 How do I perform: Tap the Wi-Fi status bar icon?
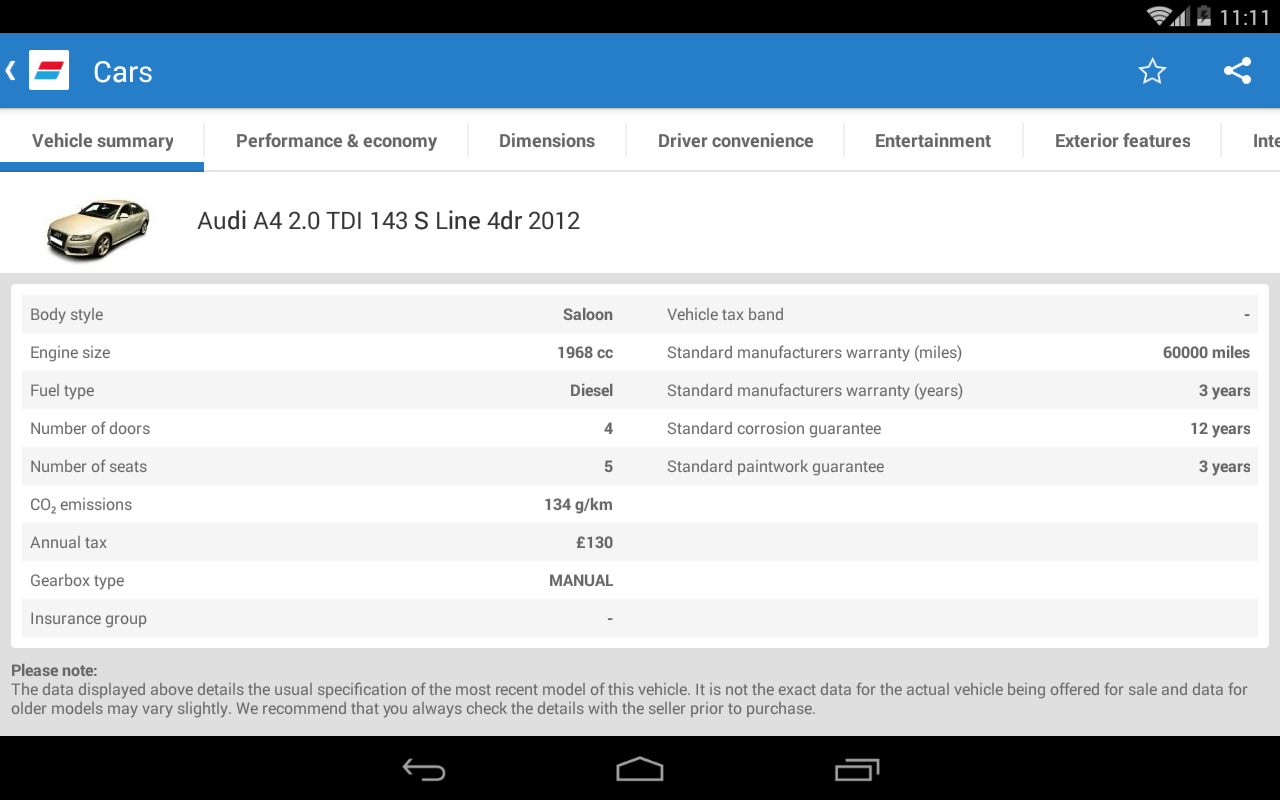1160,15
